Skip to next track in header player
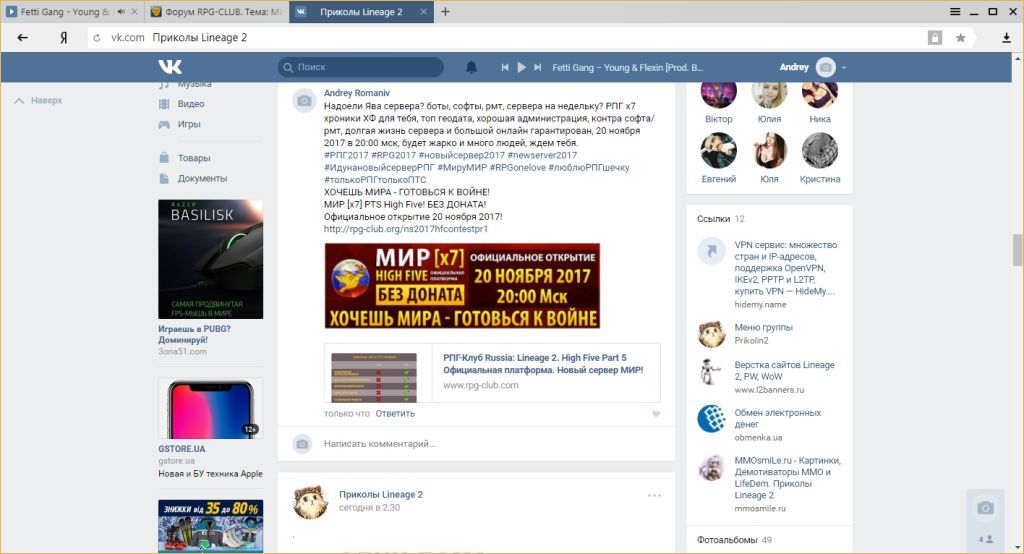Screen dimensions: 1024x554 pyautogui.click(x=537, y=67)
